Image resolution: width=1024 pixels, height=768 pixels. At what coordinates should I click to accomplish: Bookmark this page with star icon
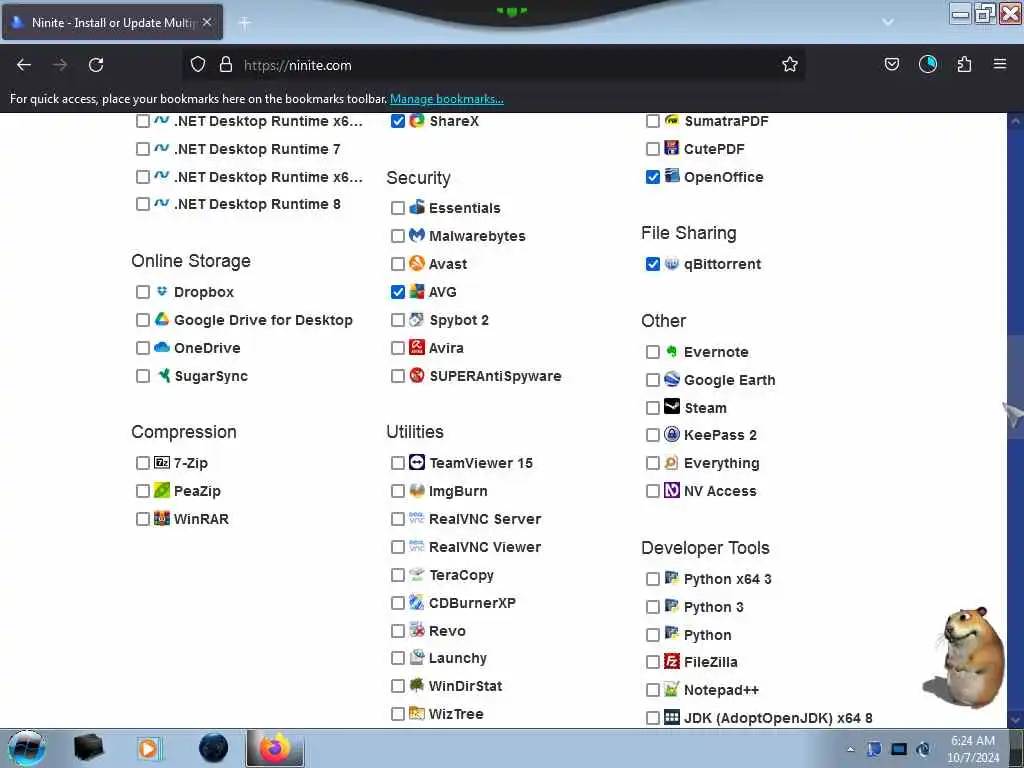[790, 64]
